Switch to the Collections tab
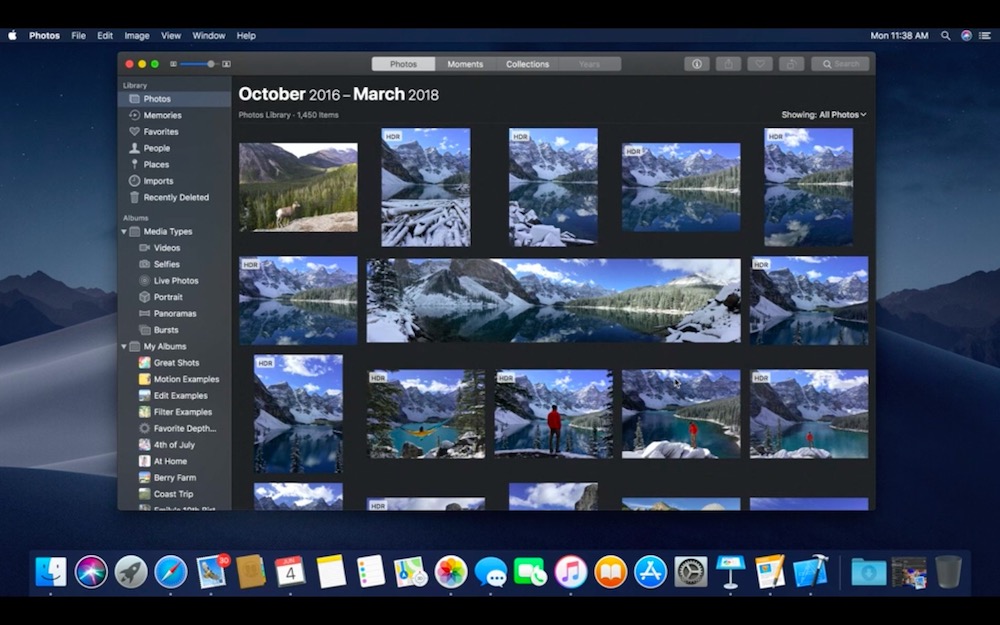1000x625 pixels. click(527, 64)
